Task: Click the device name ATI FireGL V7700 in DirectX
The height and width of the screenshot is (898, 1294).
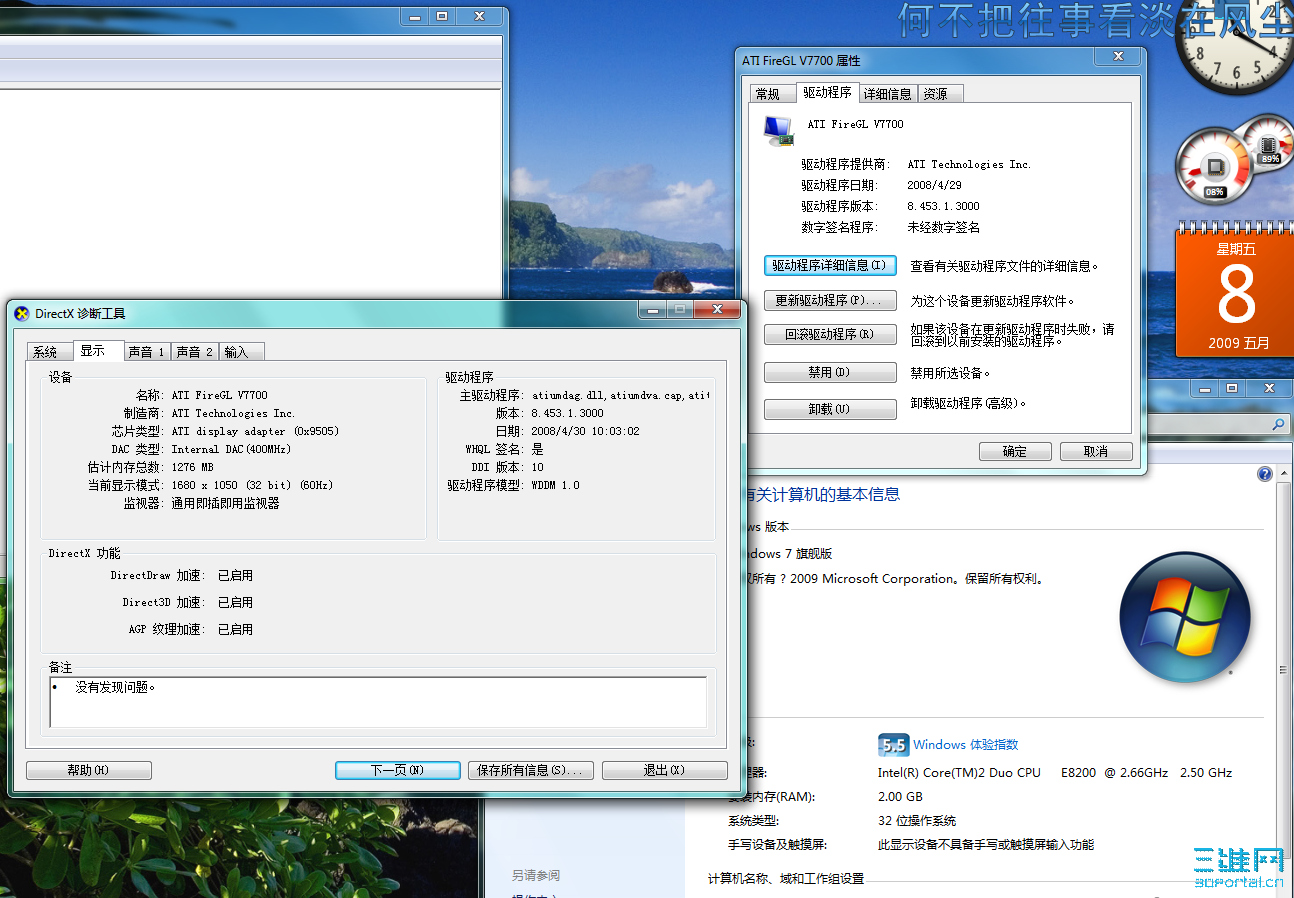Action: pos(220,395)
